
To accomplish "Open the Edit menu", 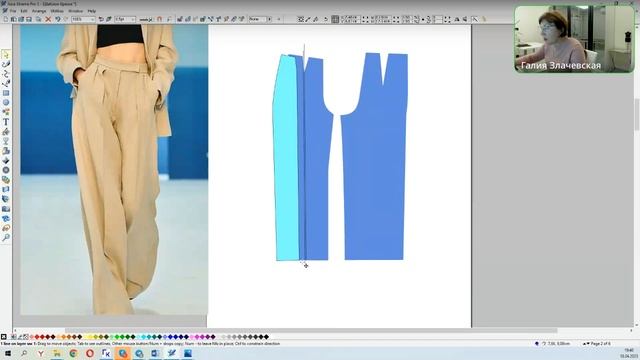I will pyautogui.click(x=24, y=11).
